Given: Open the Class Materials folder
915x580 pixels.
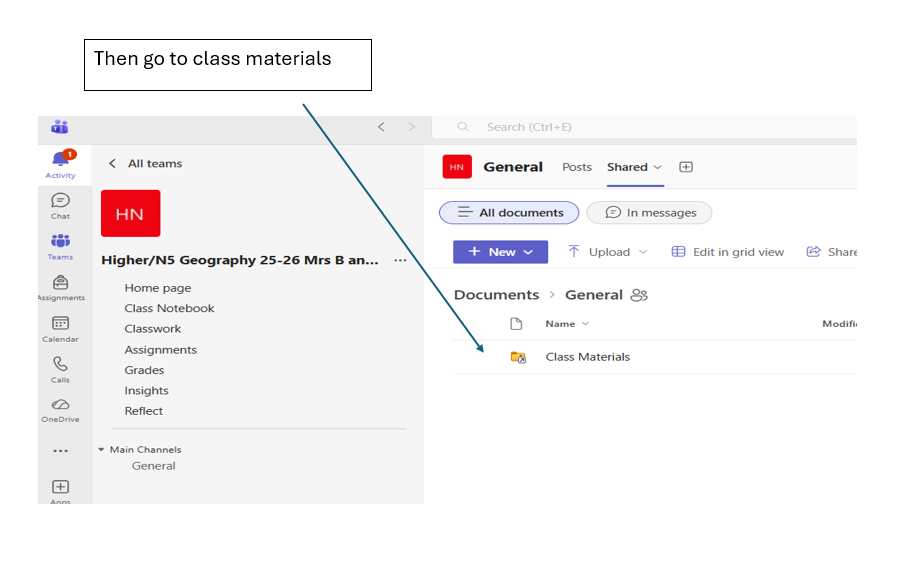Looking at the screenshot, I should pyautogui.click(x=587, y=357).
